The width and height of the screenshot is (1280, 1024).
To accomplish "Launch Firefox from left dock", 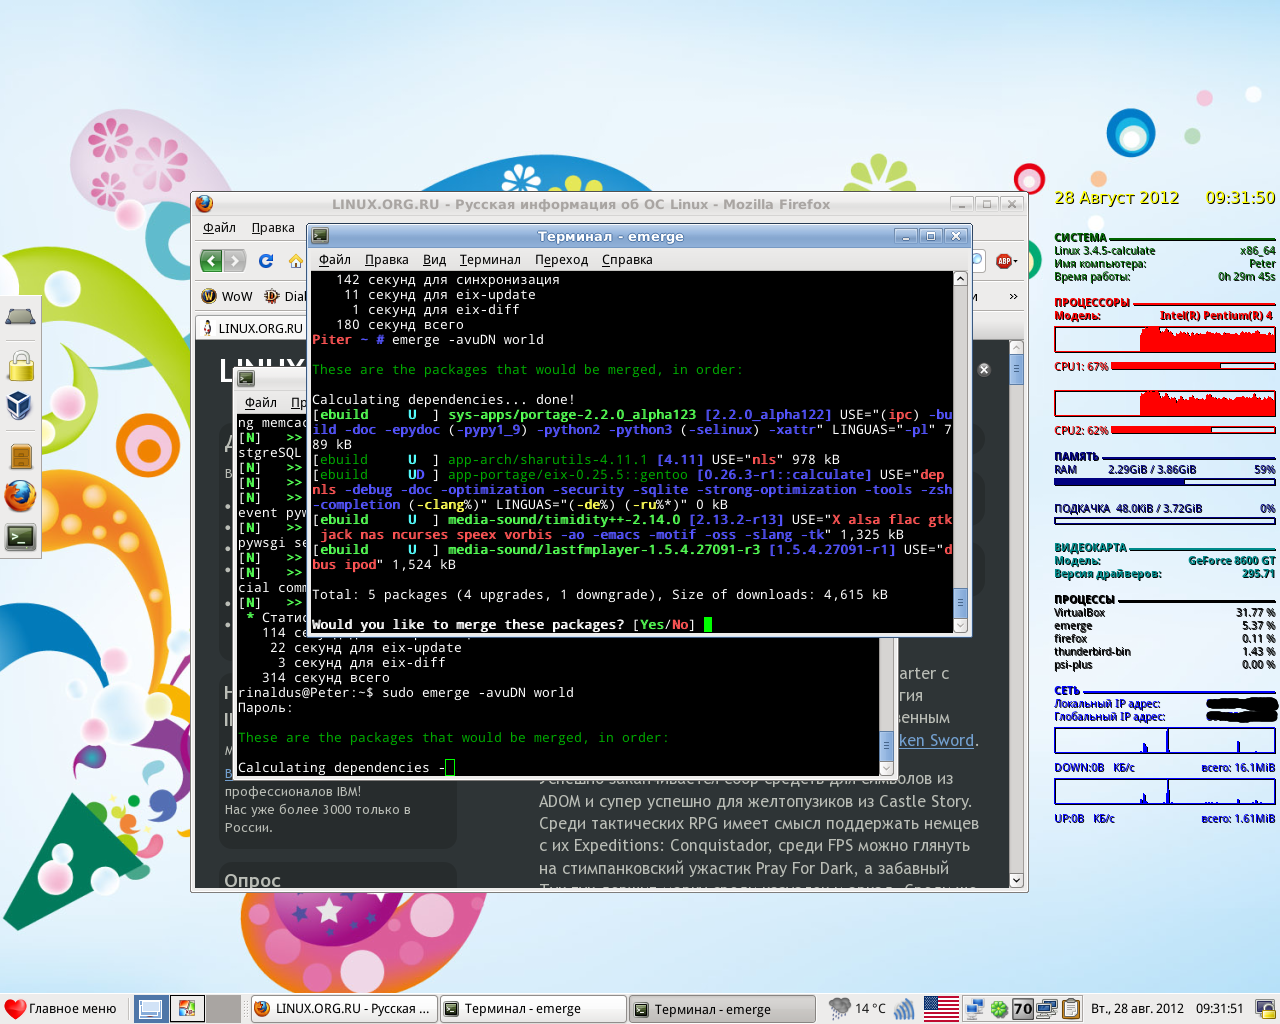I will [x=20, y=495].
